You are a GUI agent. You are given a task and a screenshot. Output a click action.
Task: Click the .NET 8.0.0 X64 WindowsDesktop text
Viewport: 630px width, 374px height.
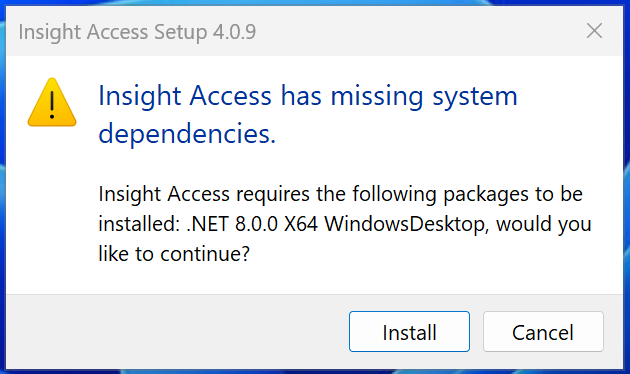(338, 224)
